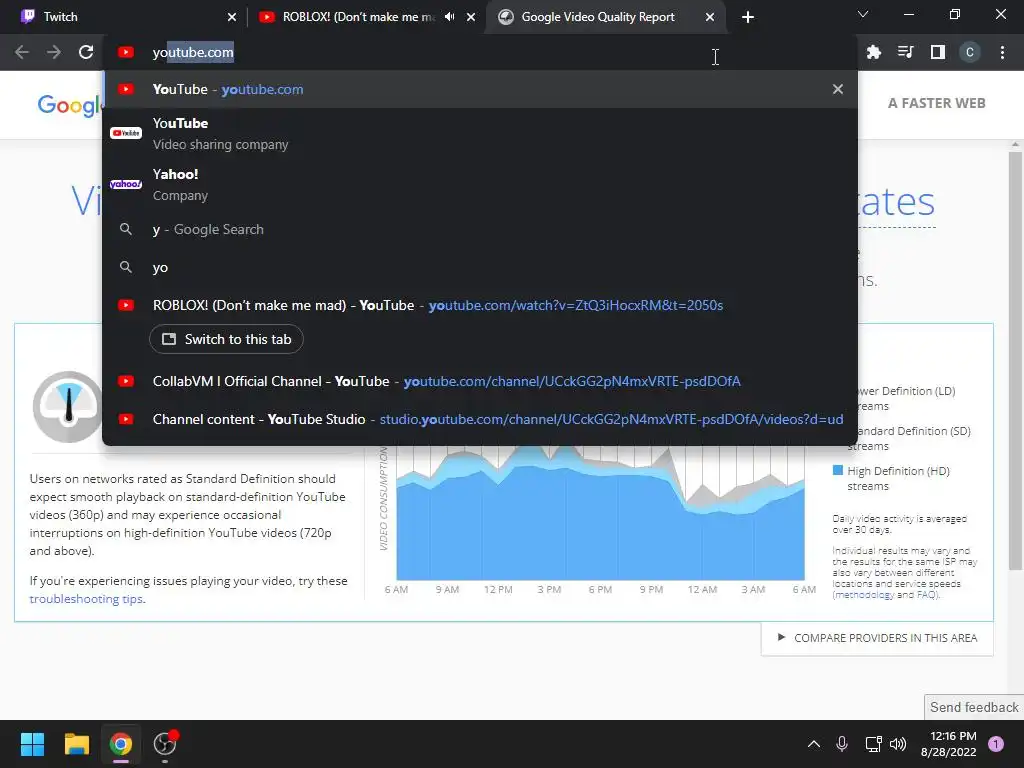
Task: Close the ROBLOX tab
Action: click(471, 17)
